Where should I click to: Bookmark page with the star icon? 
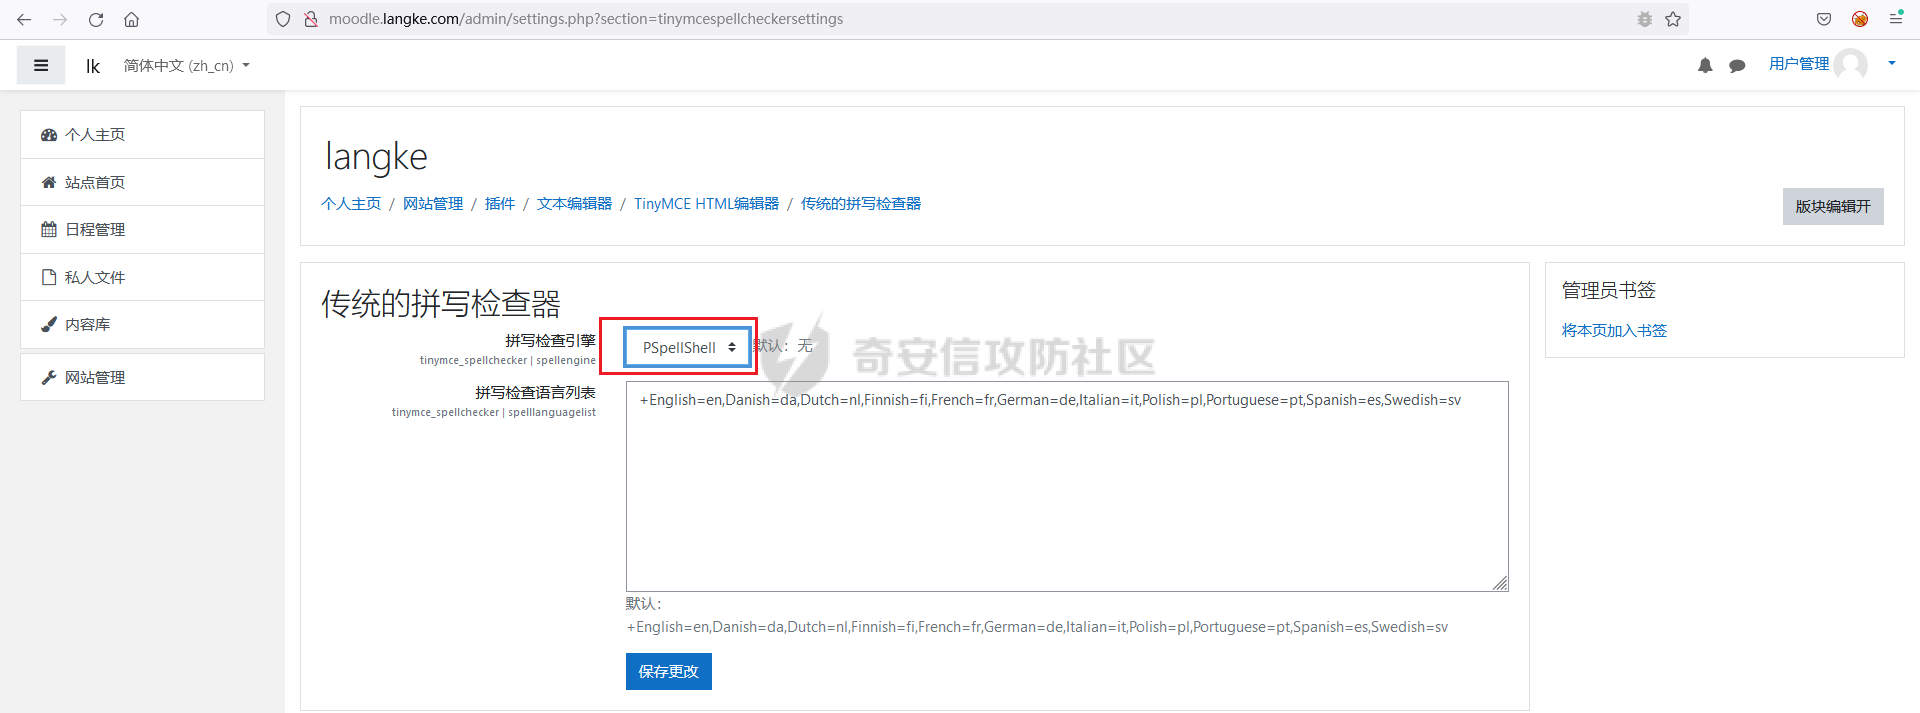tap(1673, 19)
